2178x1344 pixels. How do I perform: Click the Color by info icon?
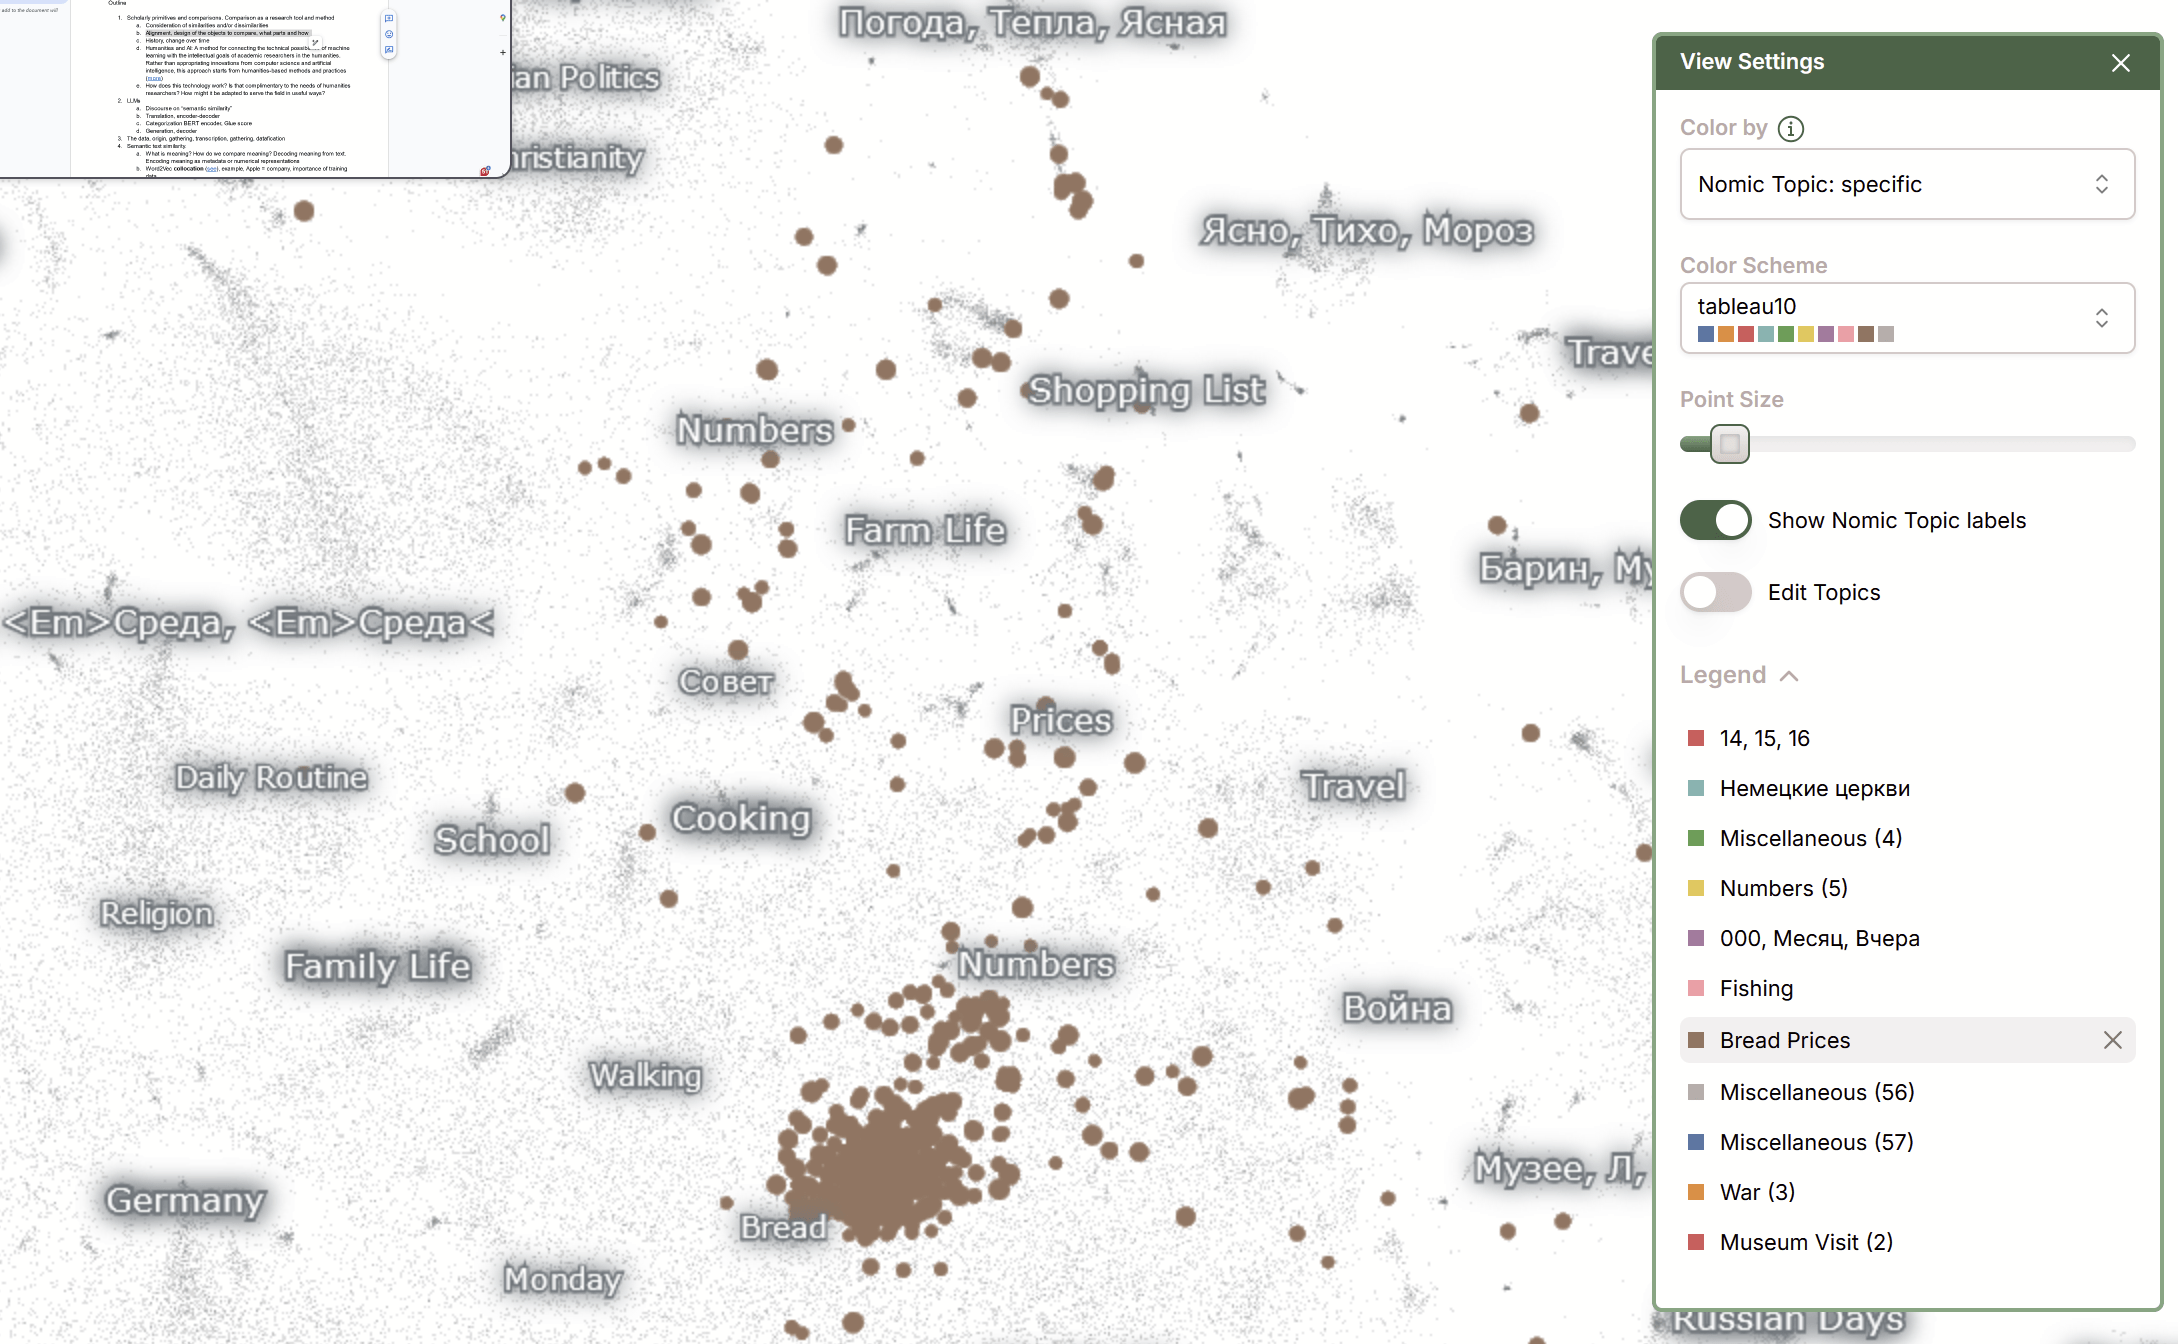point(1791,128)
